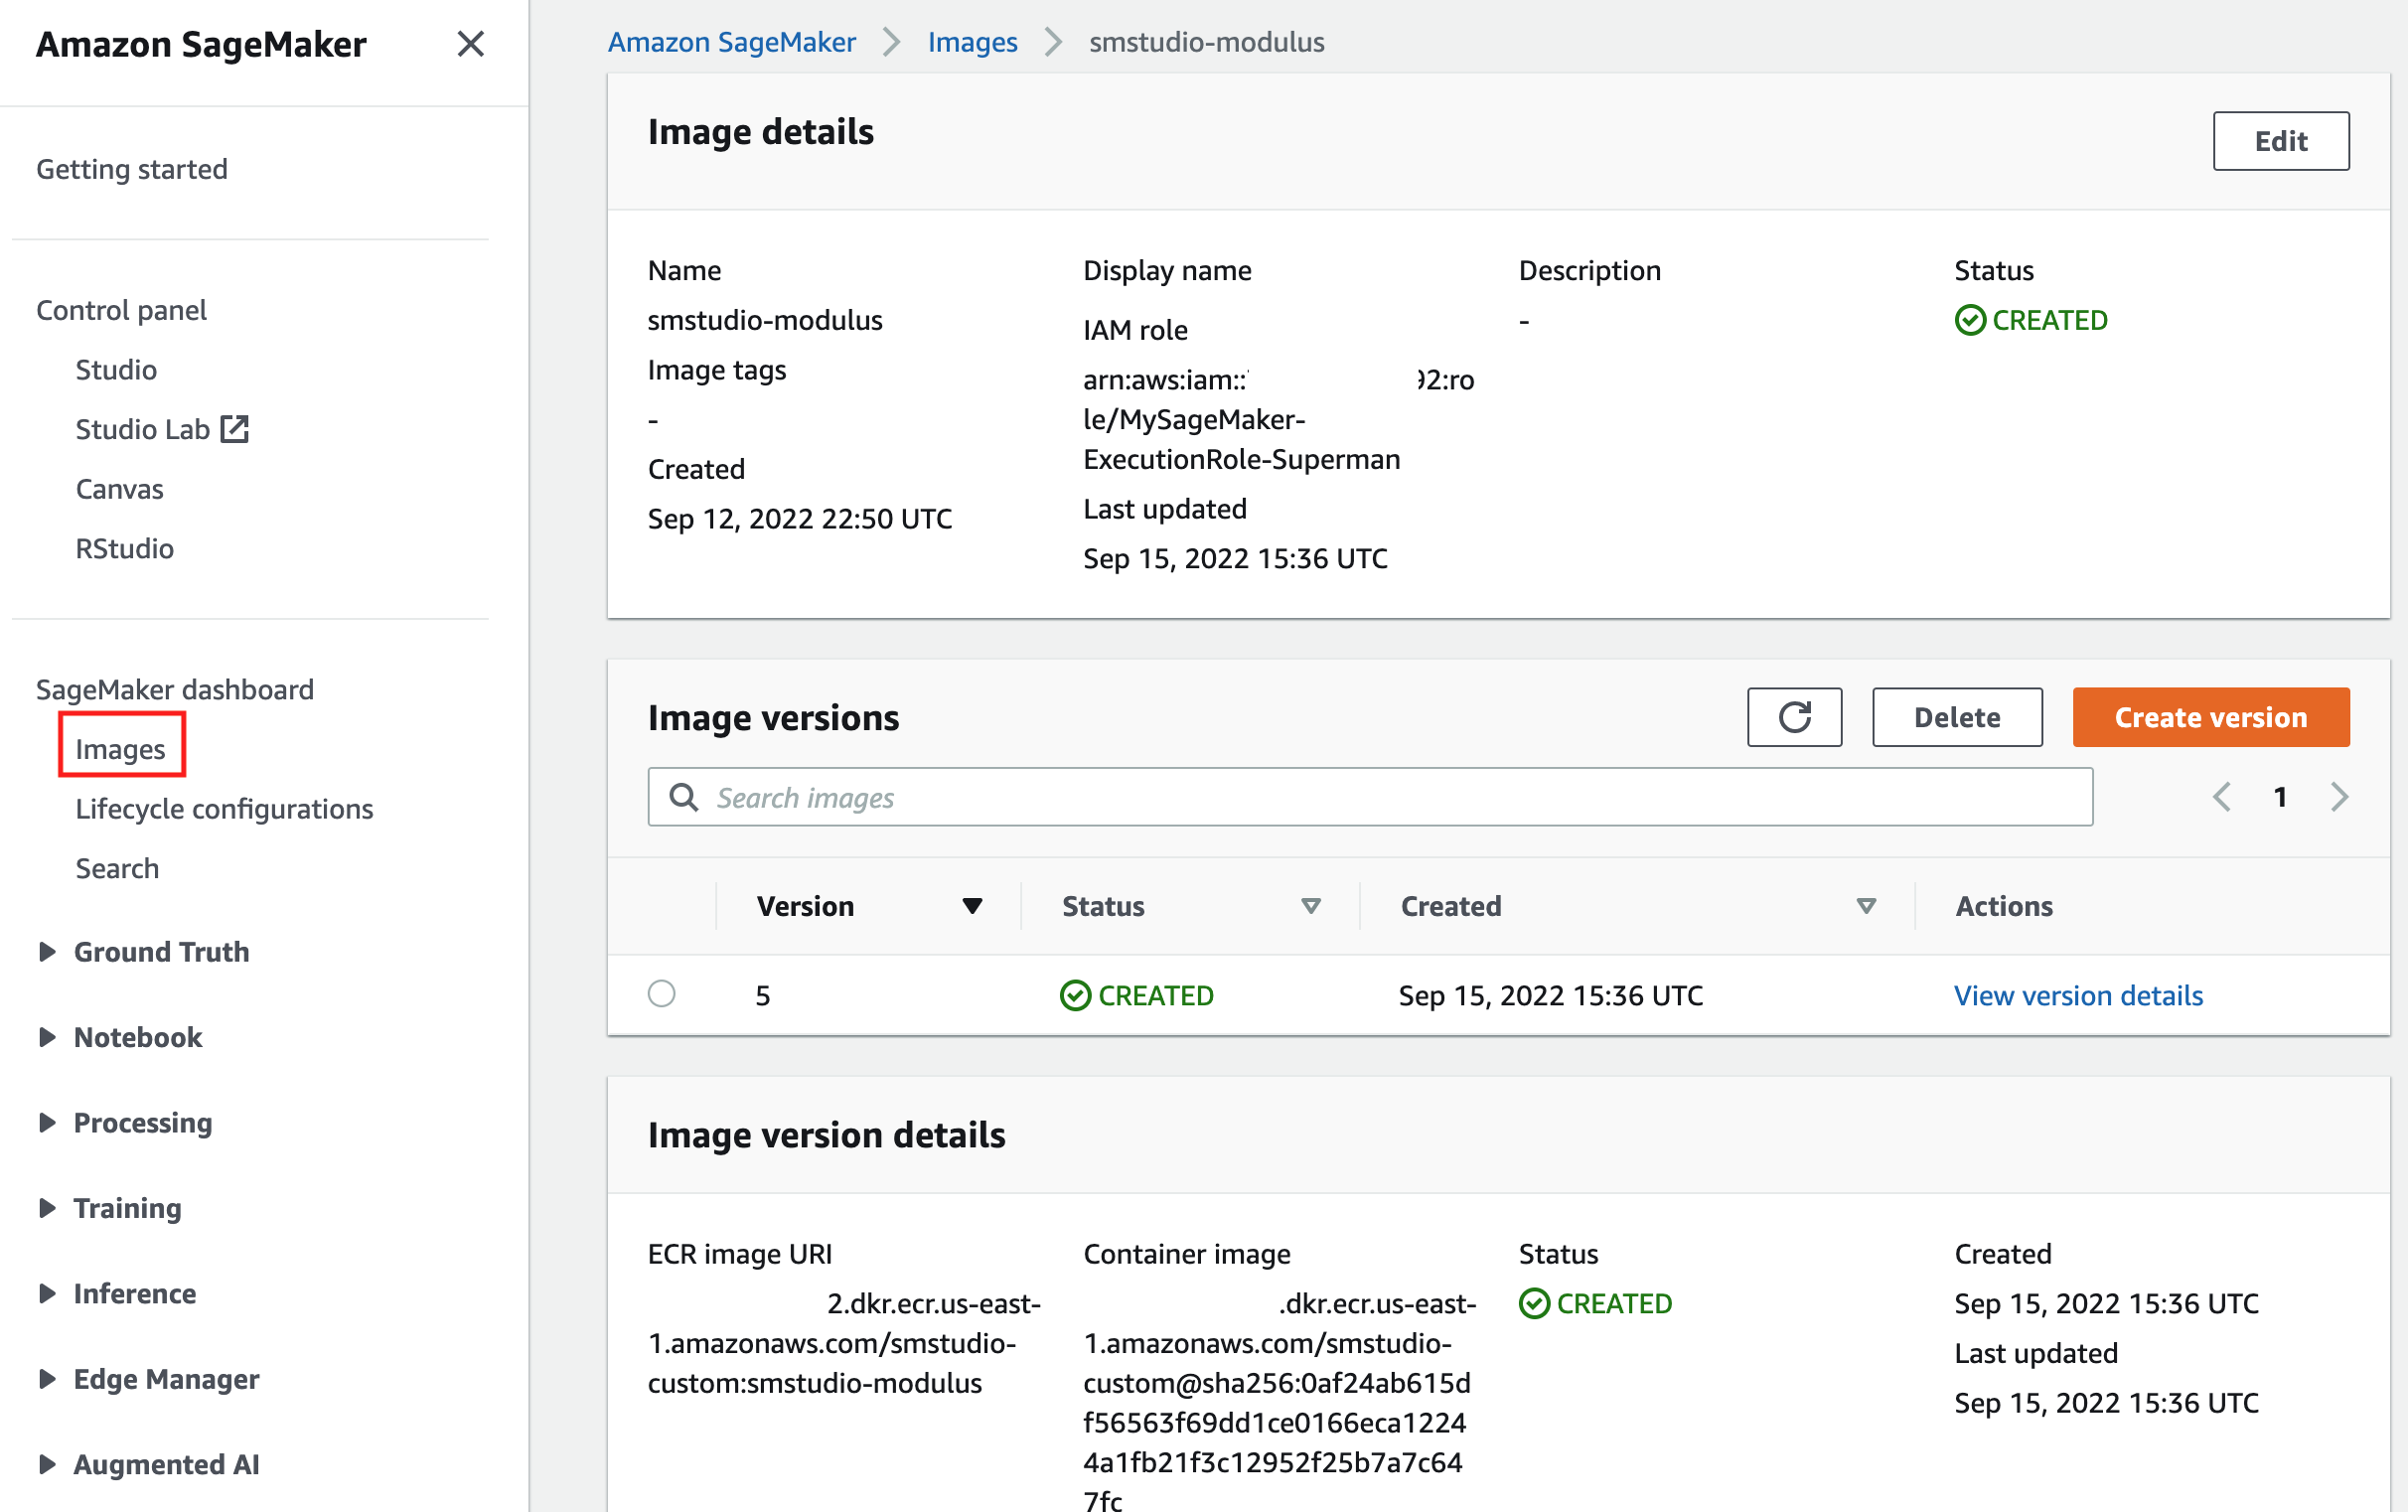The image size is (2408, 1512).
Task: Click the container image sha256 value
Action: [1280, 1403]
